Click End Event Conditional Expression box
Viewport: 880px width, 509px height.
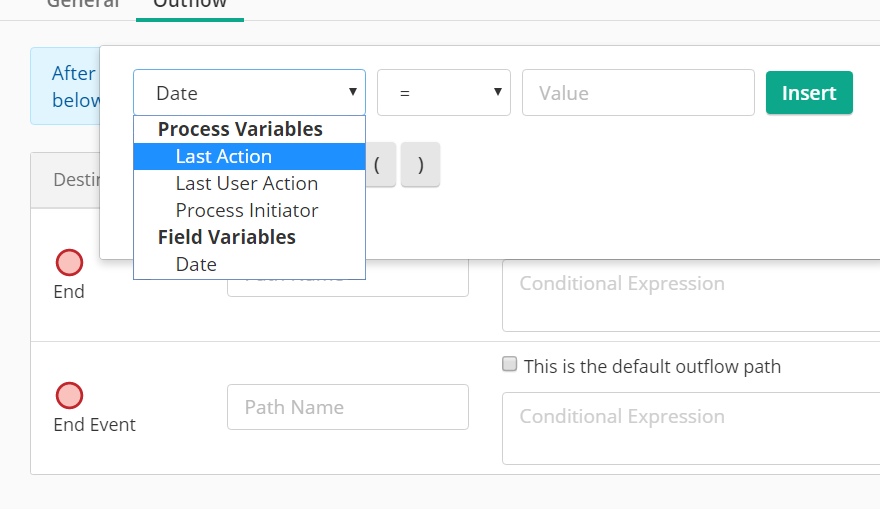[x=690, y=428]
